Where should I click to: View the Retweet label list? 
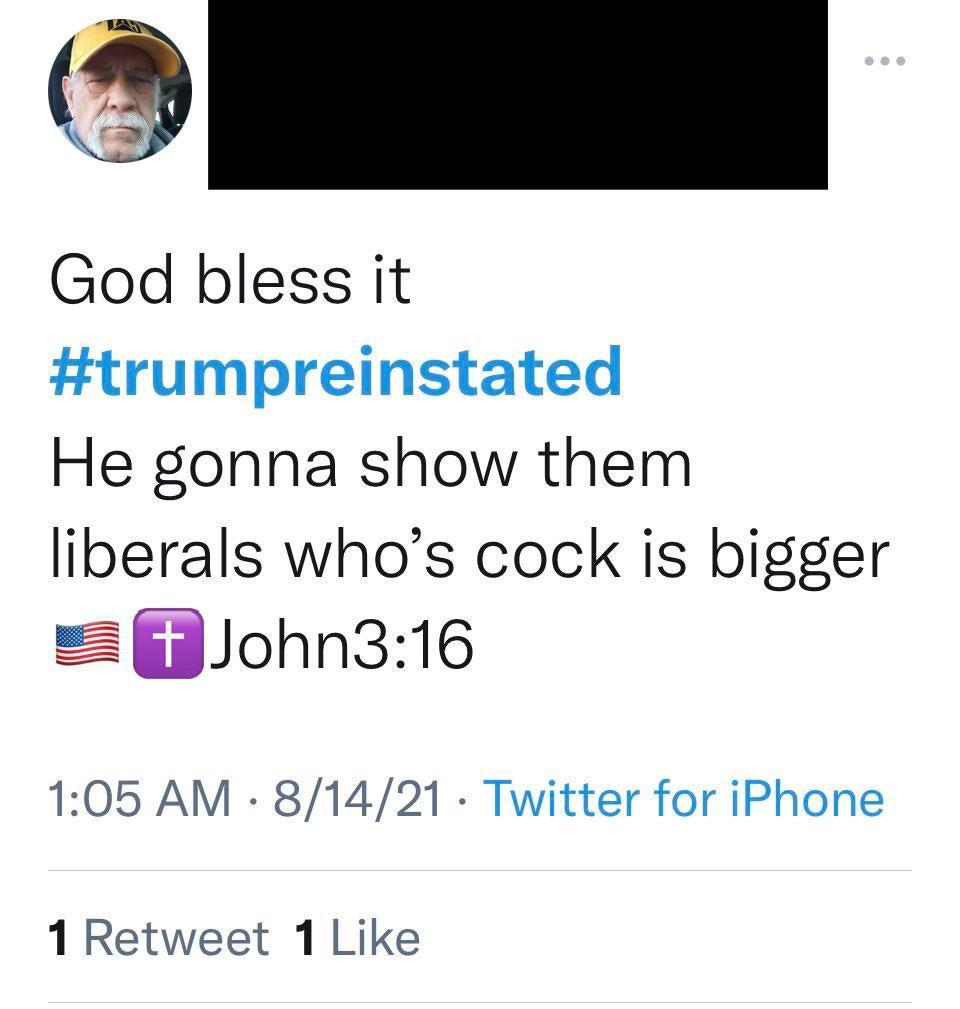pos(176,938)
